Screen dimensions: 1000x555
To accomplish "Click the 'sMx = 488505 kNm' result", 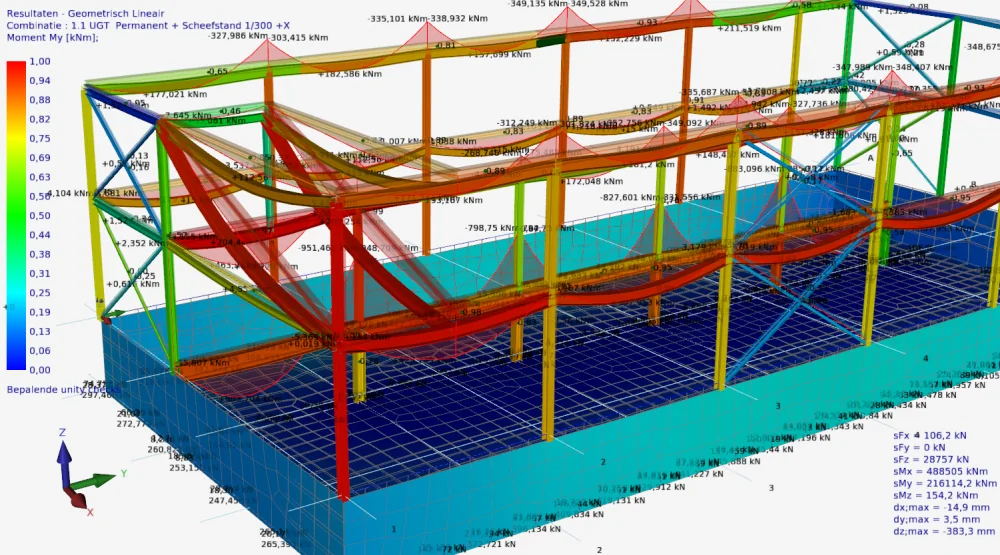I will pyautogui.click(x=940, y=471).
